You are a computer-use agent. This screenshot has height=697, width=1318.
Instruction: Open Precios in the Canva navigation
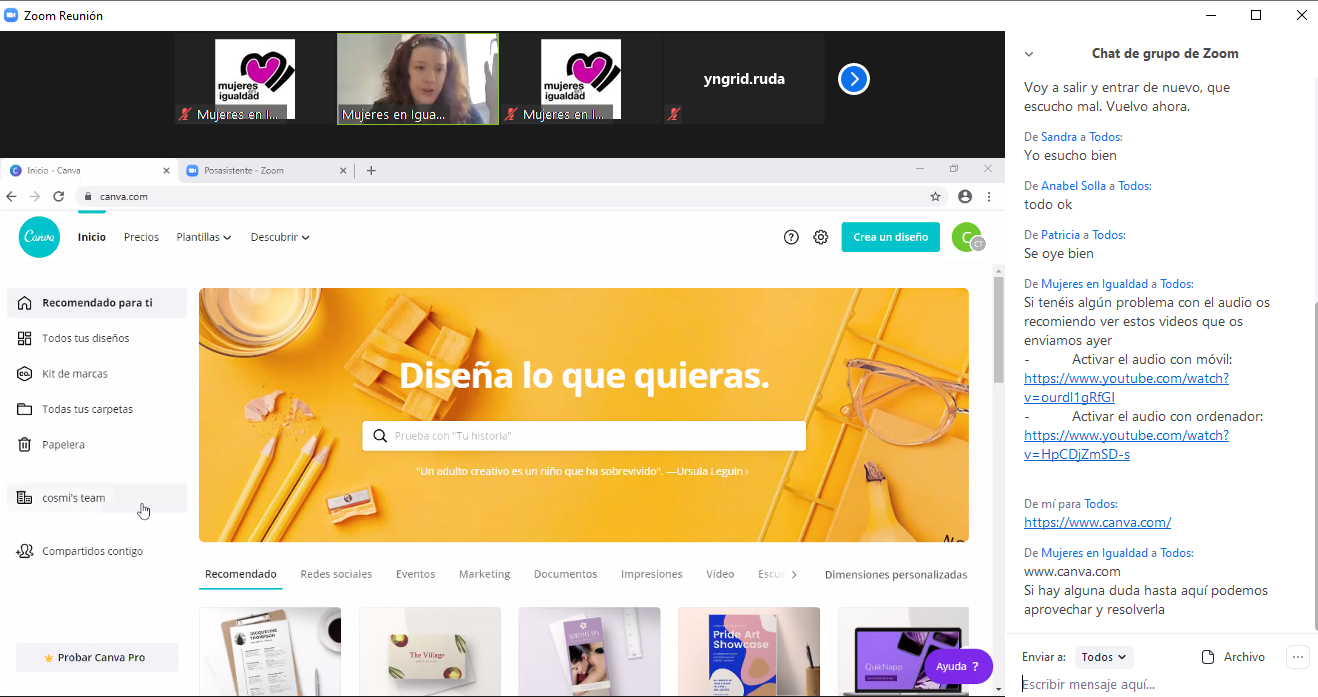142,237
